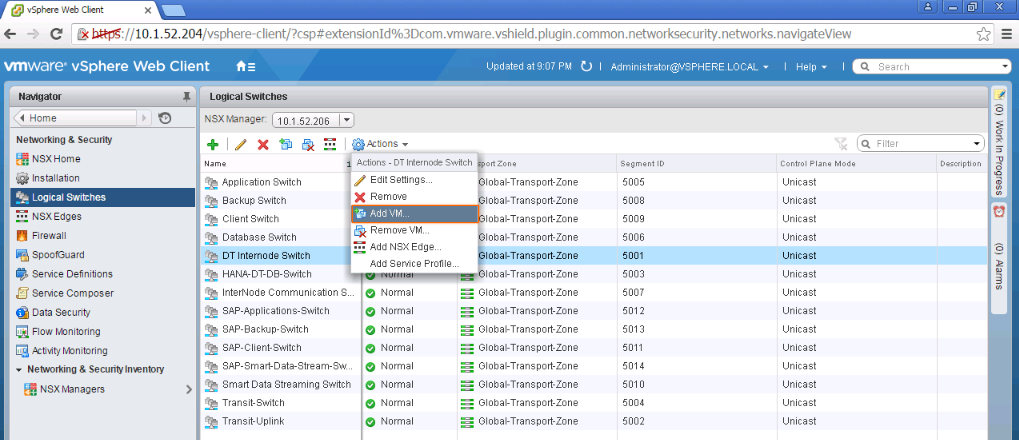Select the Database Switch row
1019x440 pixels.
pyautogui.click(x=595, y=237)
